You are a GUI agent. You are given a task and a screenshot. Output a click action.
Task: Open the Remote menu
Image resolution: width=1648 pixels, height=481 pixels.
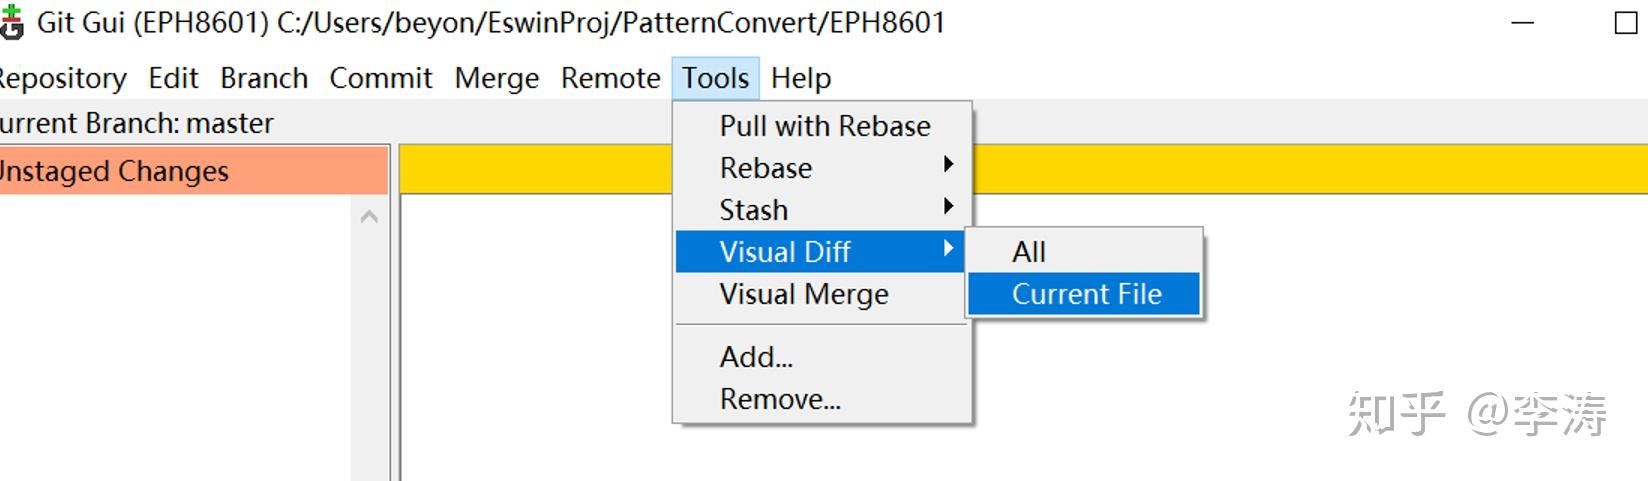610,78
